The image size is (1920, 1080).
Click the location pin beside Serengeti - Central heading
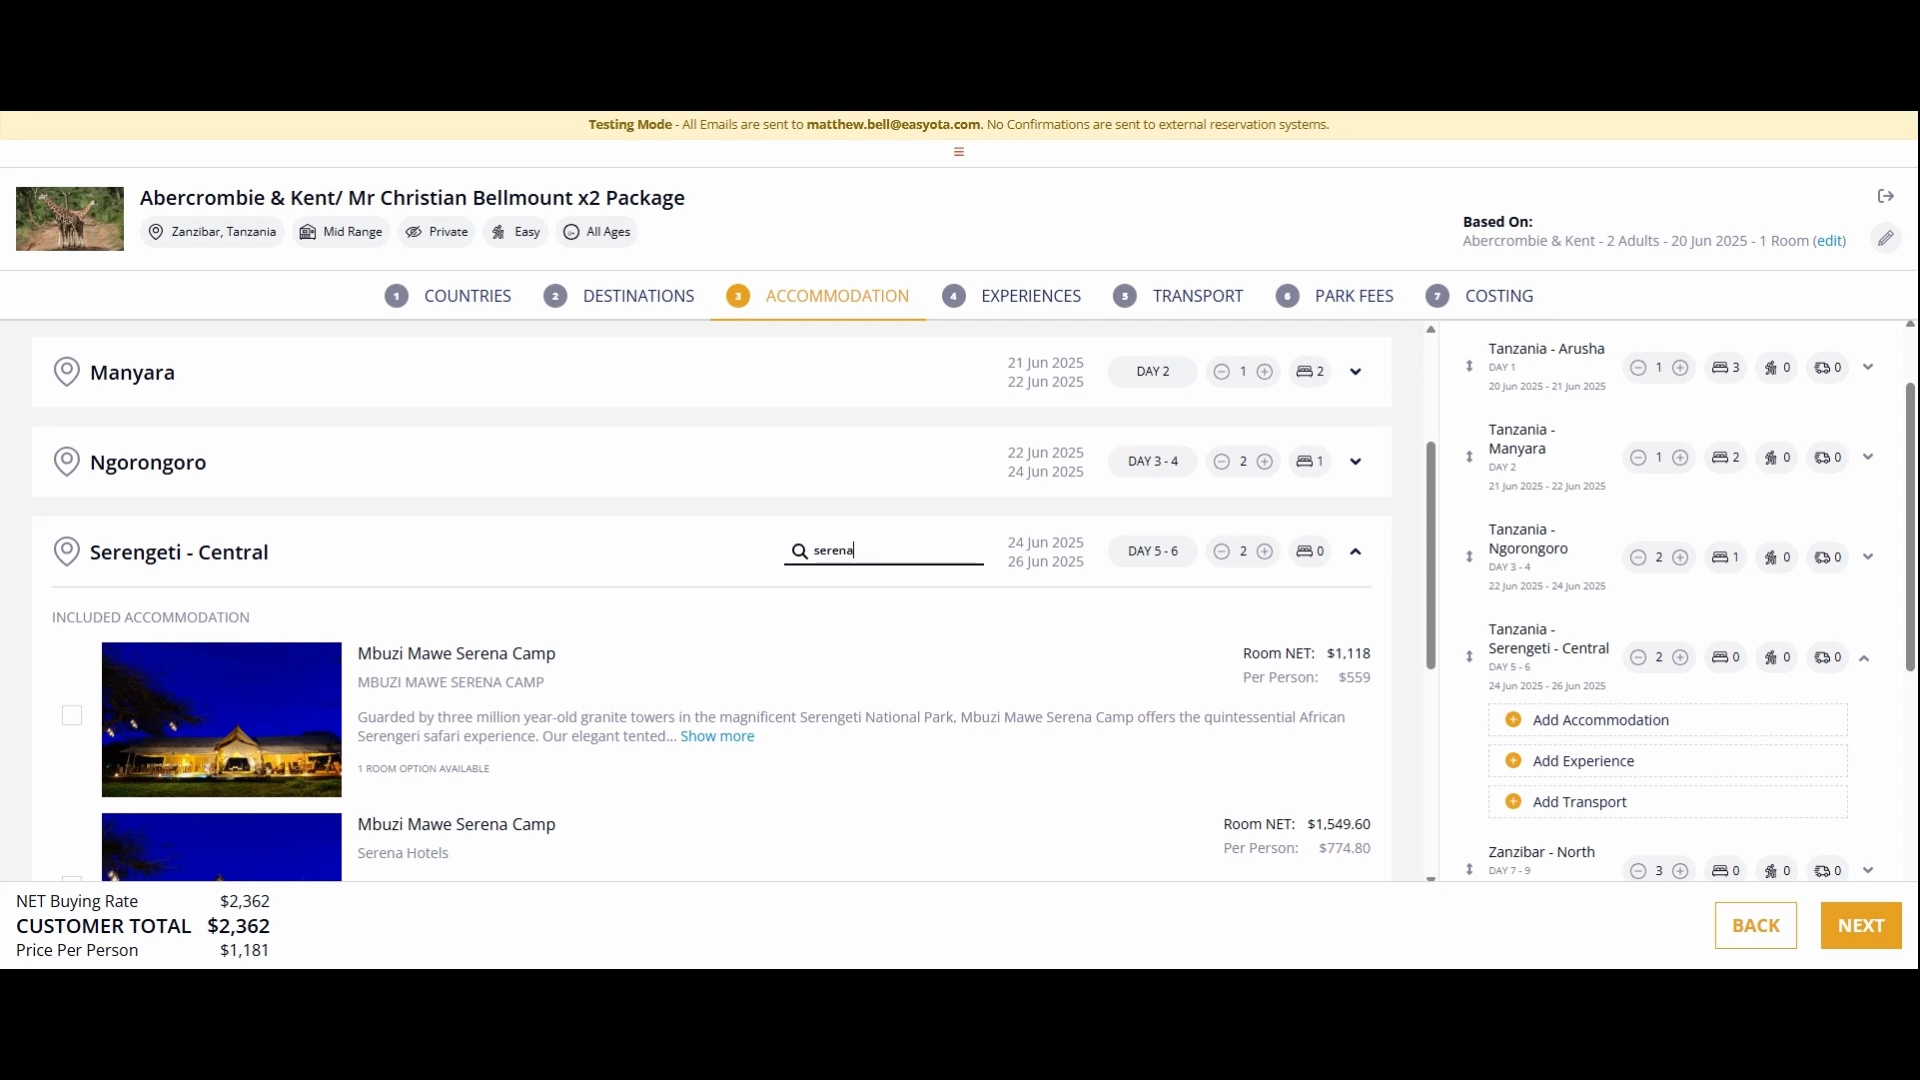(67, 552)
